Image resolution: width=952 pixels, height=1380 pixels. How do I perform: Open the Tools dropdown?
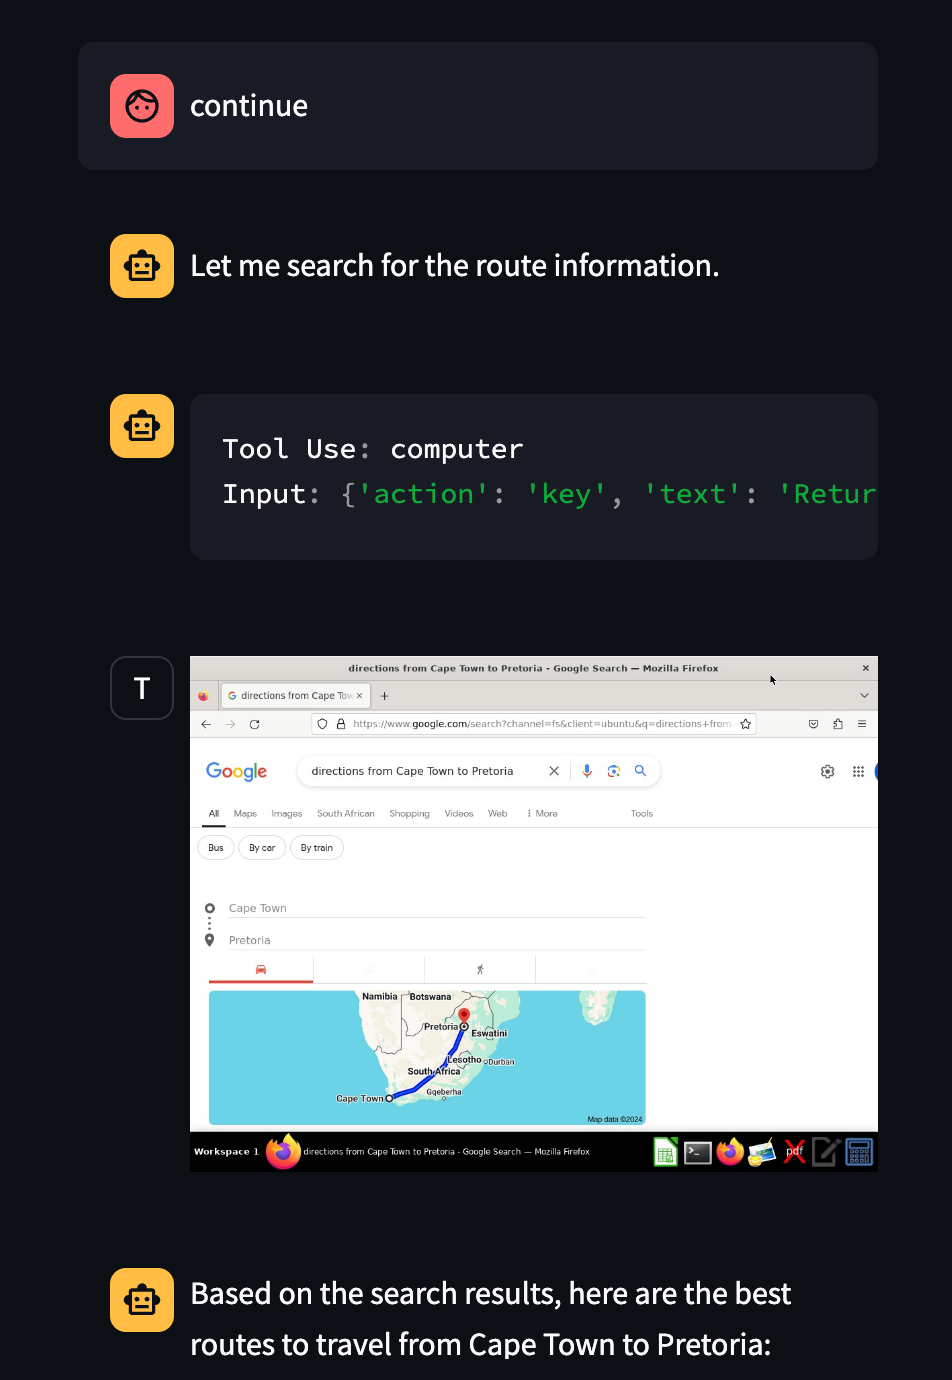[x=641, y=813]
